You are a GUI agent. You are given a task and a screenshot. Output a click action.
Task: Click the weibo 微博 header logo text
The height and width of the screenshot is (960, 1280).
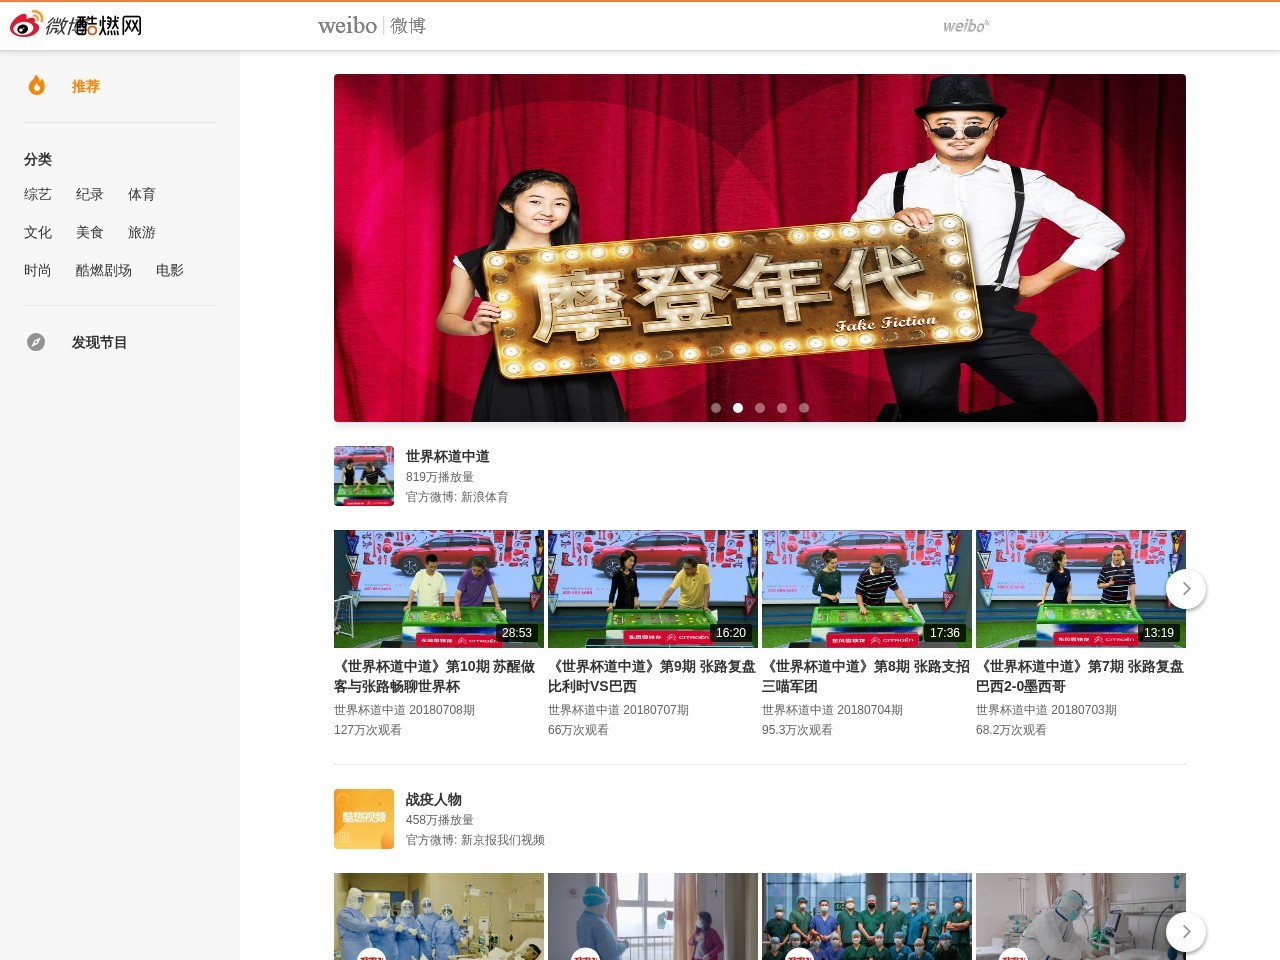tap(372, 26)
